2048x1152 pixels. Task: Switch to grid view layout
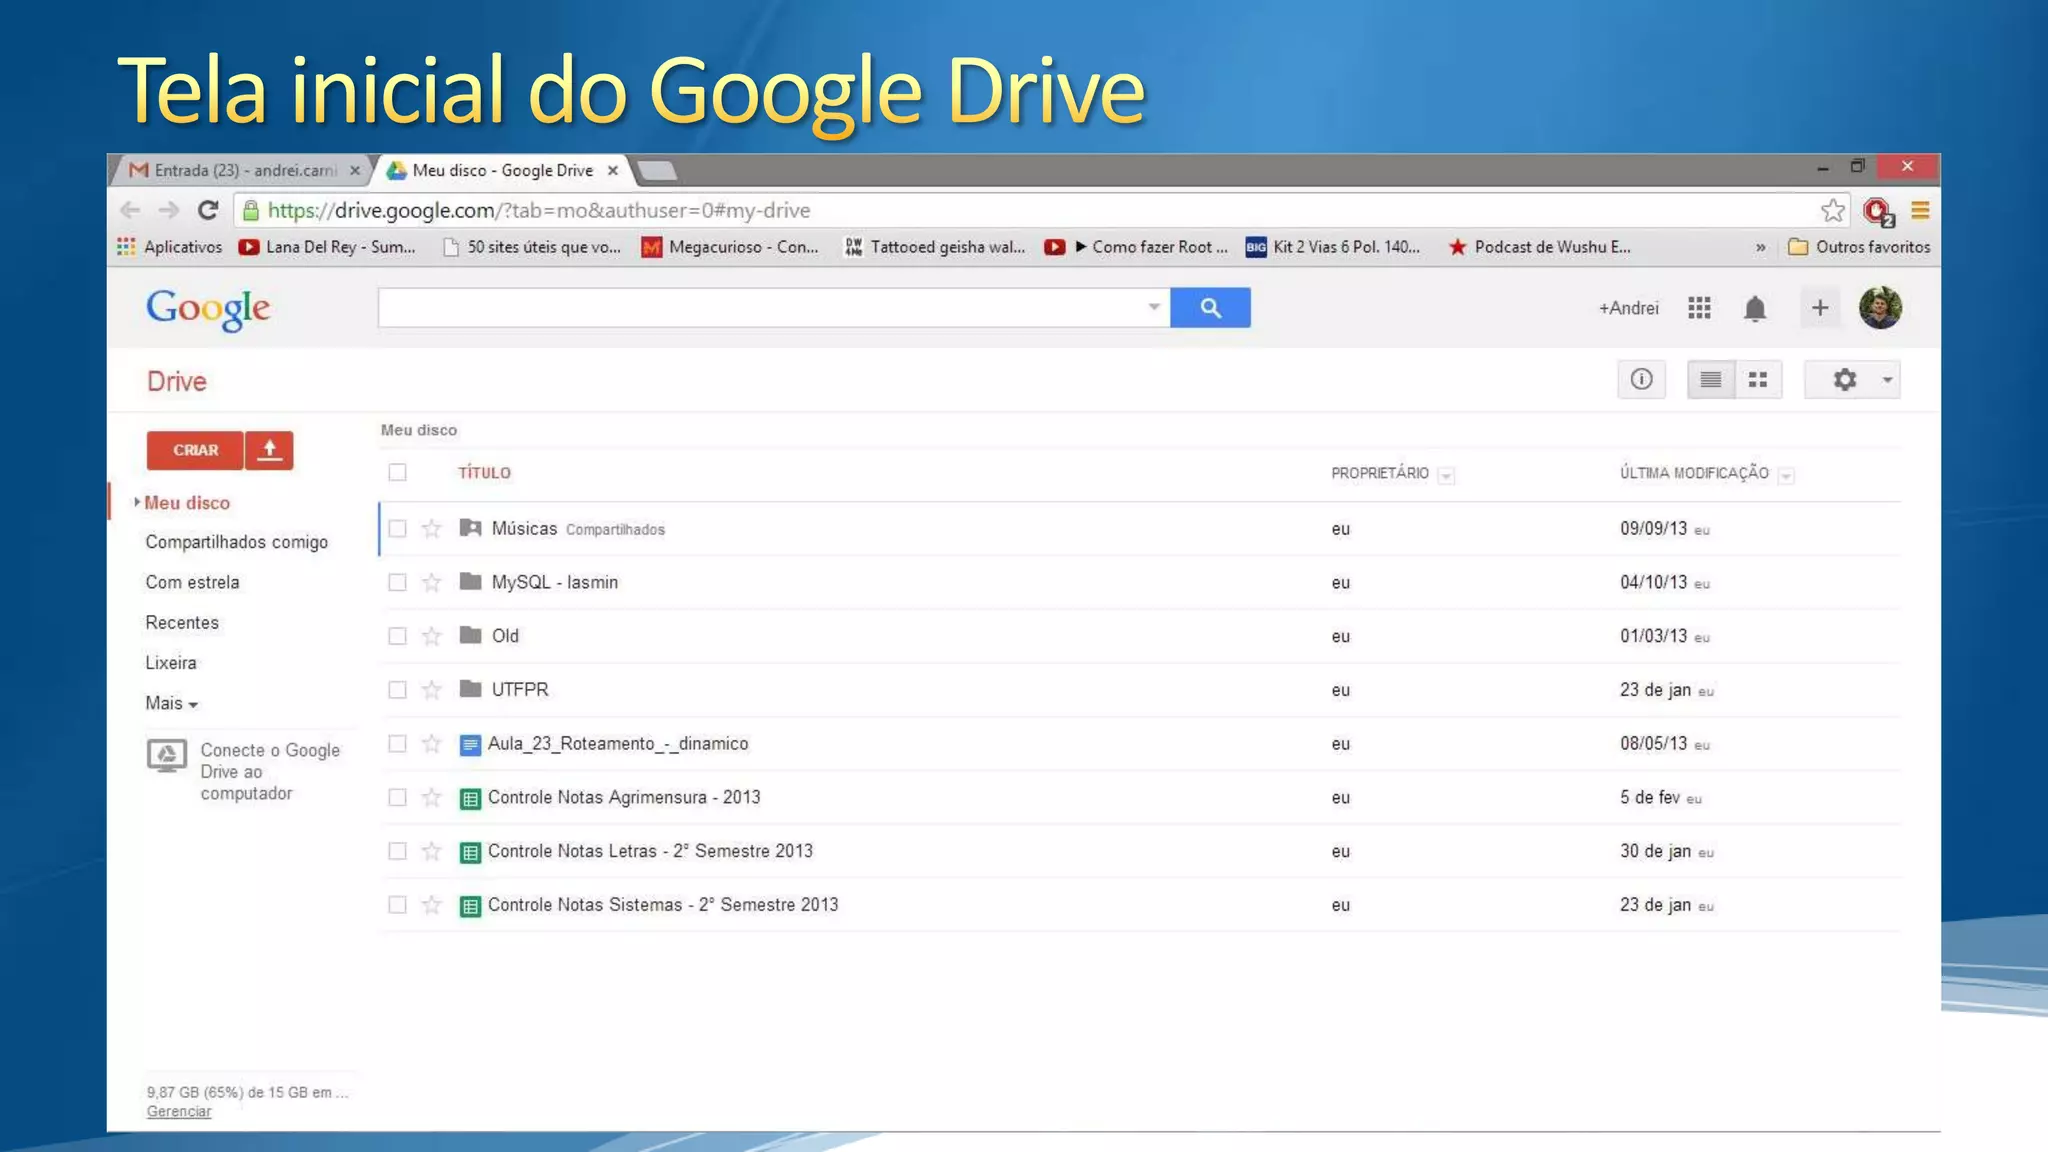point(1758,380)
